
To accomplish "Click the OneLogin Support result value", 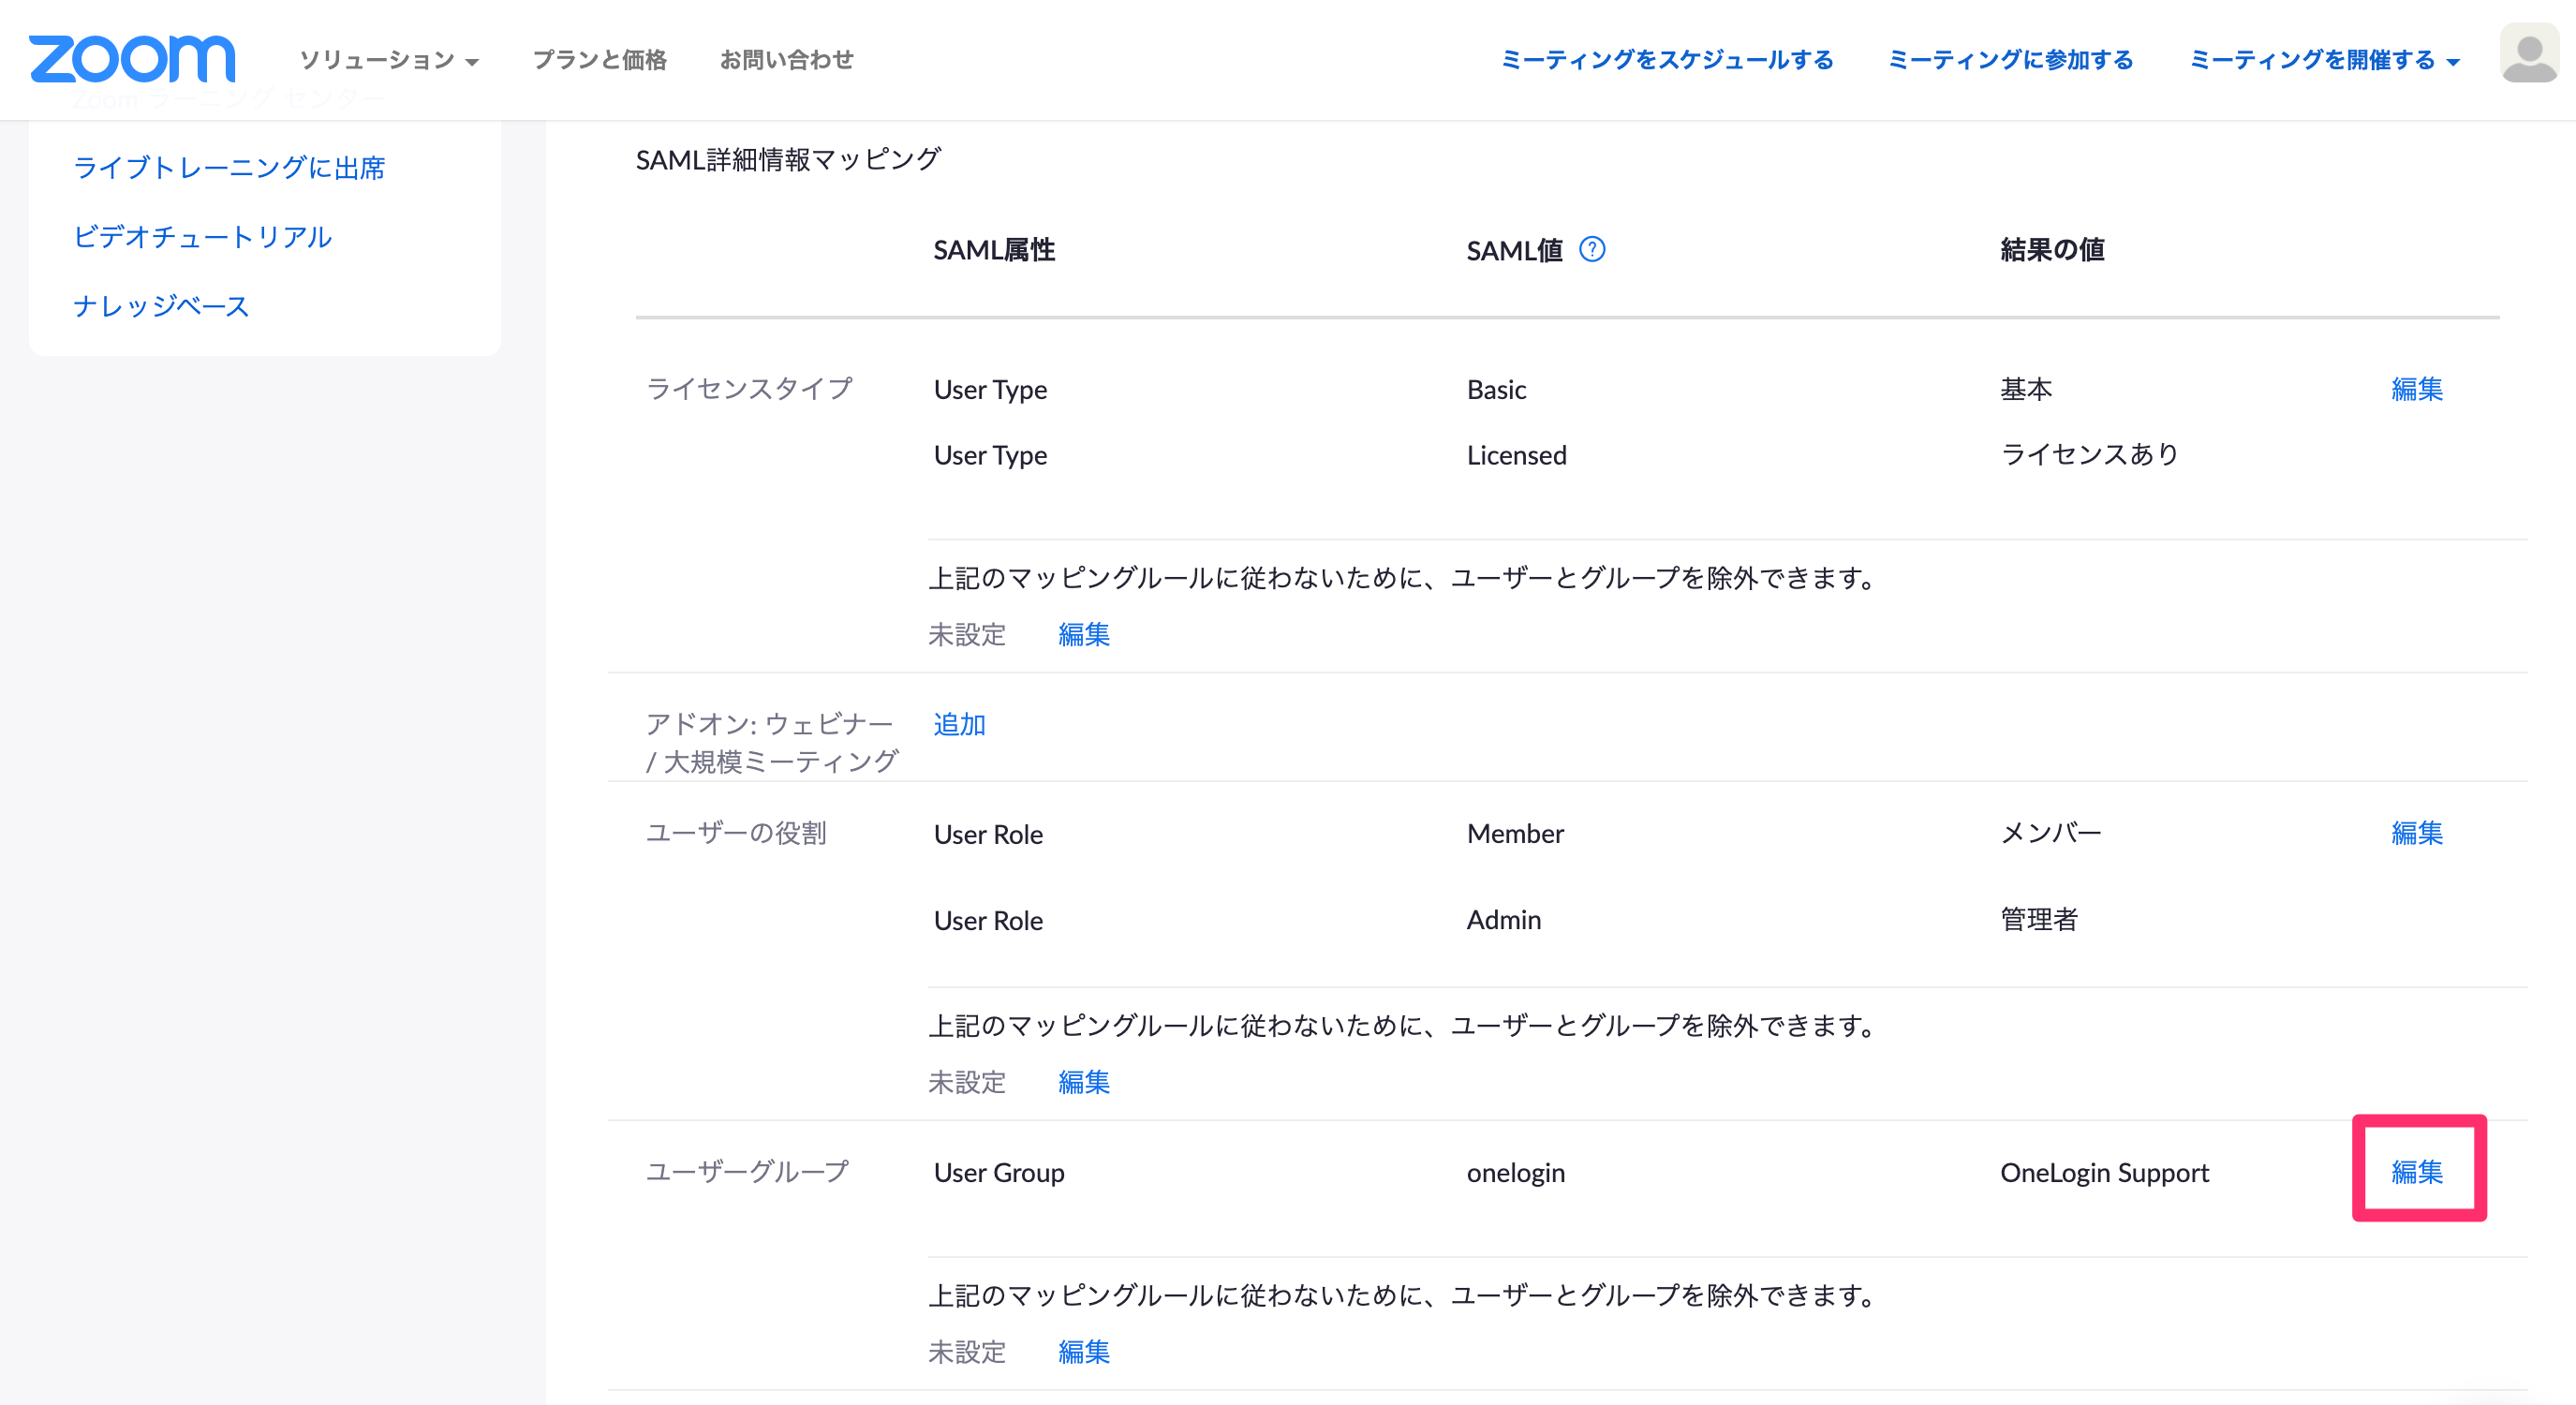I will [2105, 1172].
